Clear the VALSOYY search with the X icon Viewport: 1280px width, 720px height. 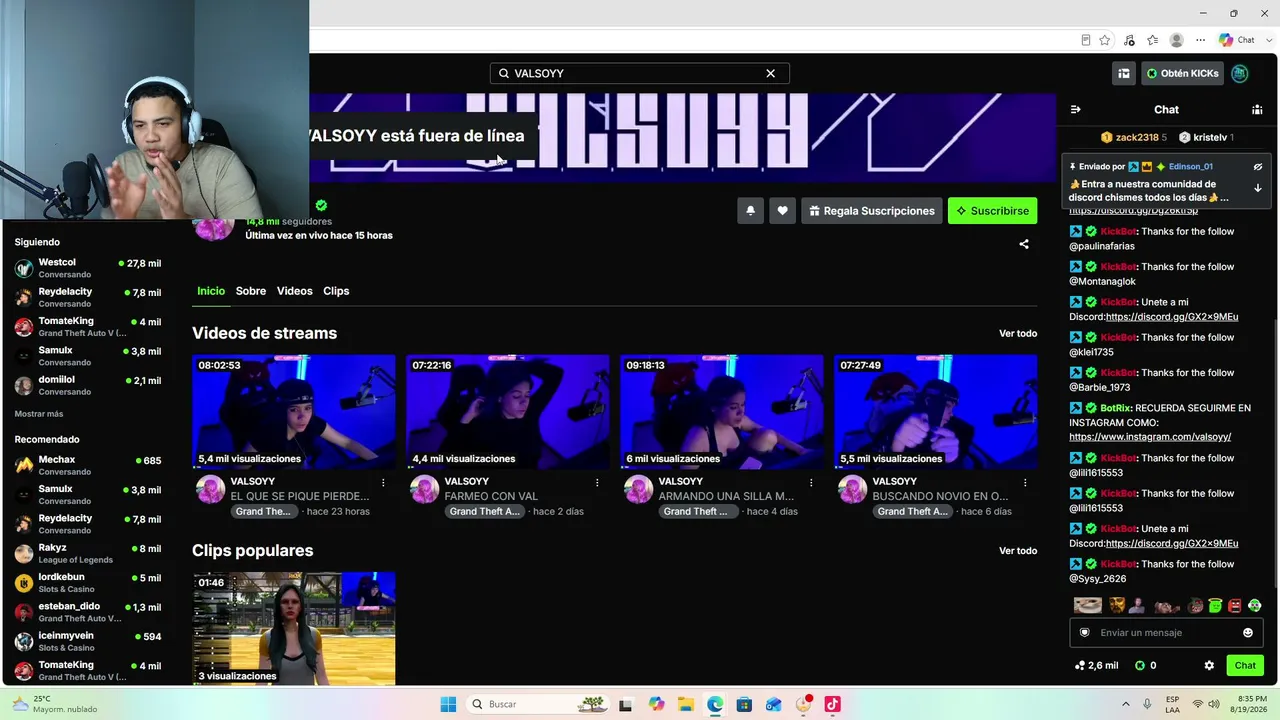click(770, 73)
